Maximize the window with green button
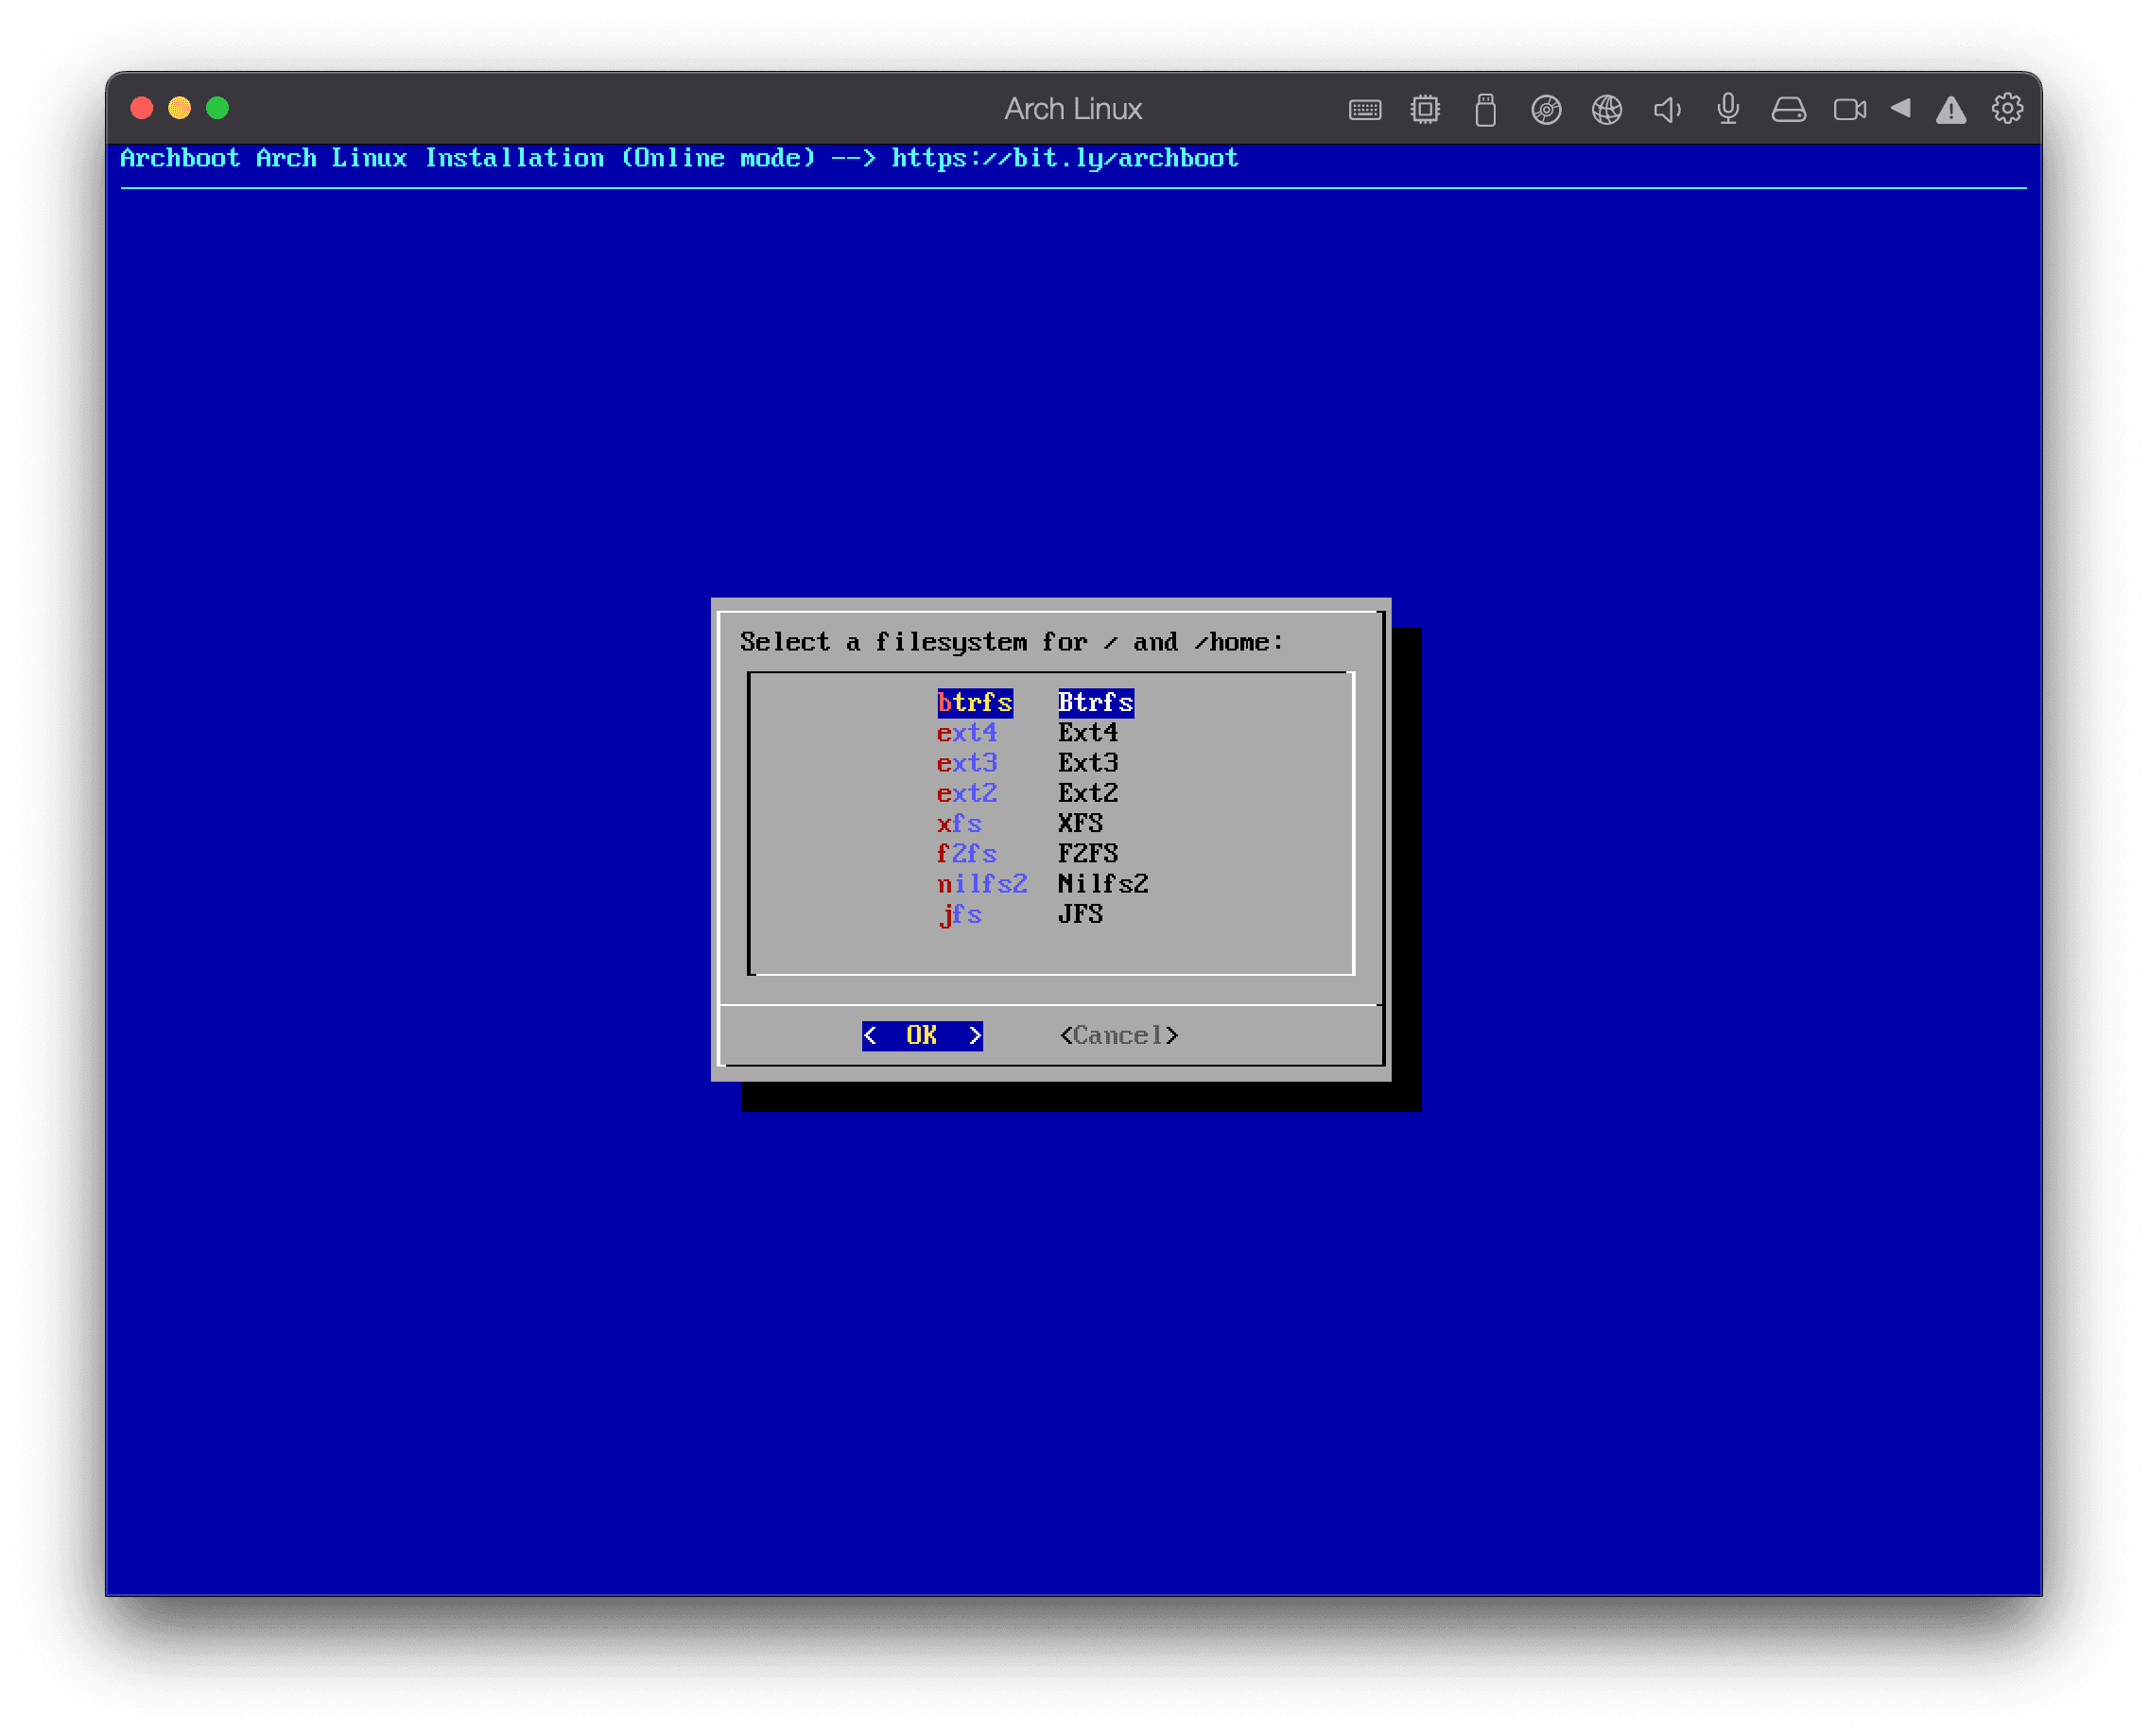Image resolution: width=2148 pixels, height=1736 pixels. pos(217,108)
